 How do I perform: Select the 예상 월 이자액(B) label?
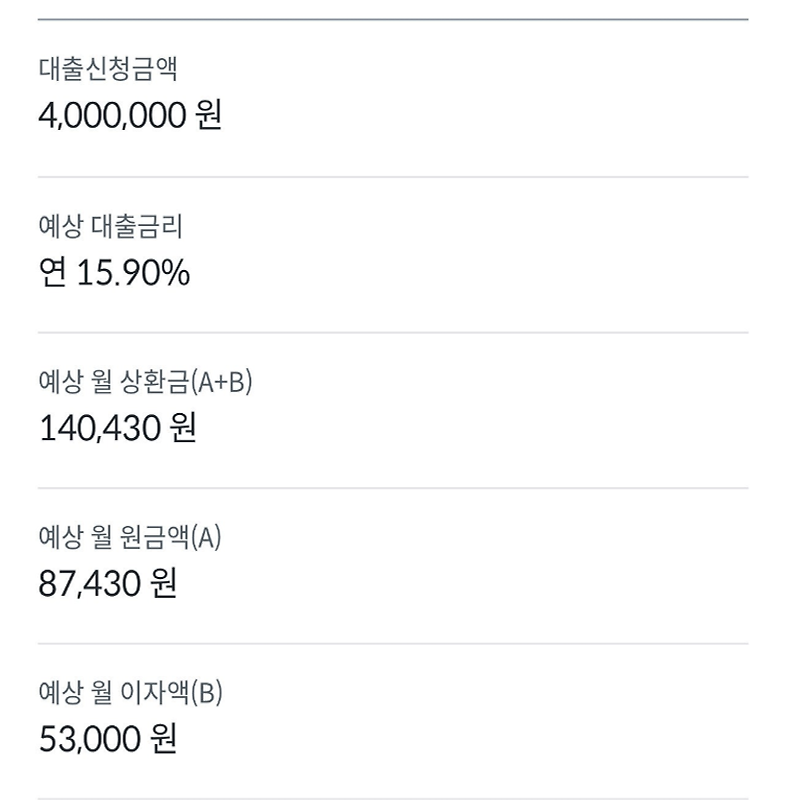tap(131, 692)
